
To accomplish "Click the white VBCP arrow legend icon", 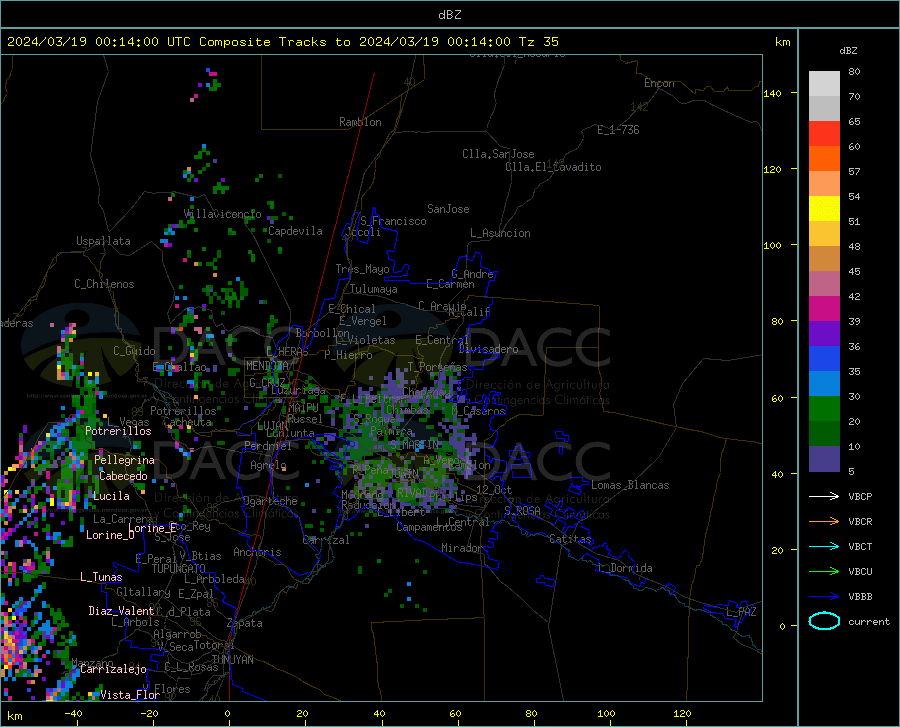I will (x=824, y=496).
